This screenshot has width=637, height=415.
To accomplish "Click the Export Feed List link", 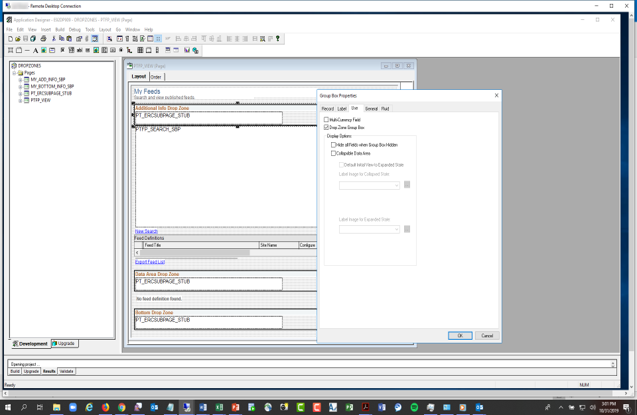I will tap(150, 262).
